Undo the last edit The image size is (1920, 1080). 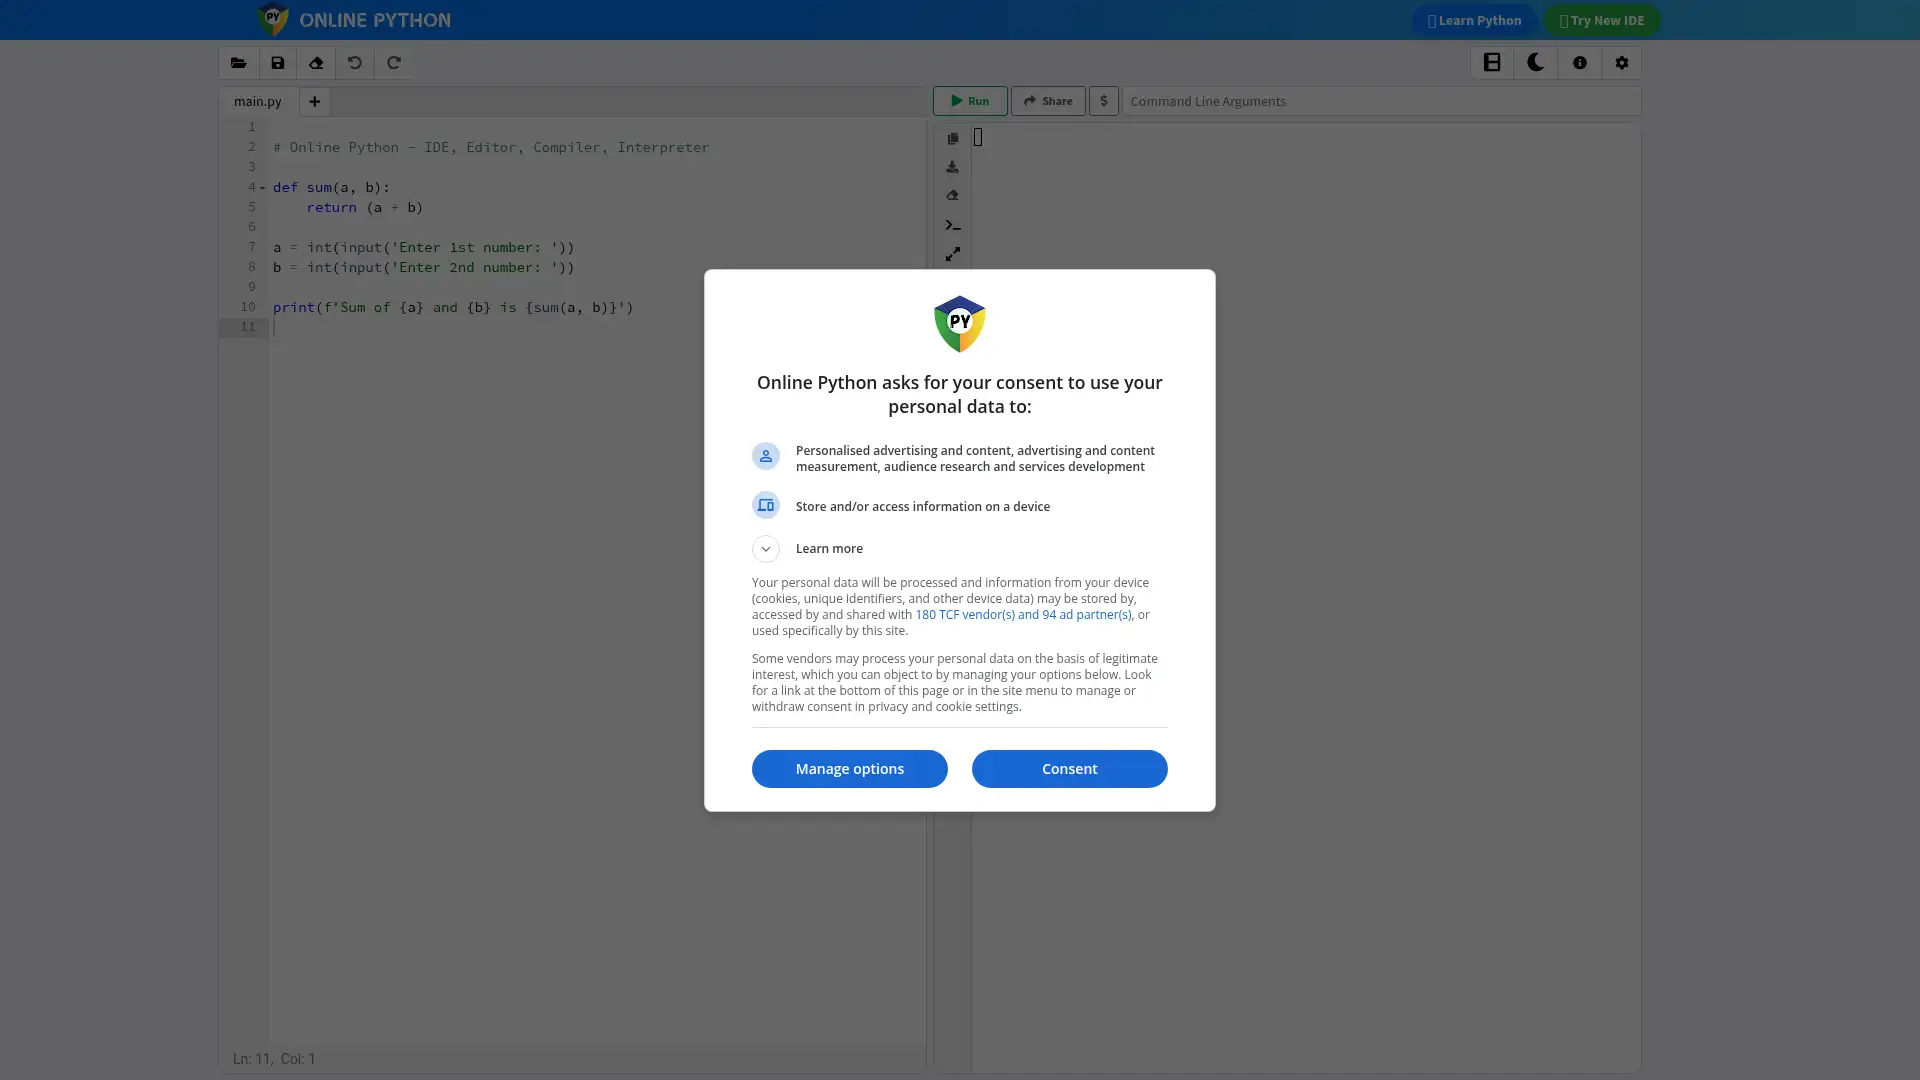click(355, 62)
